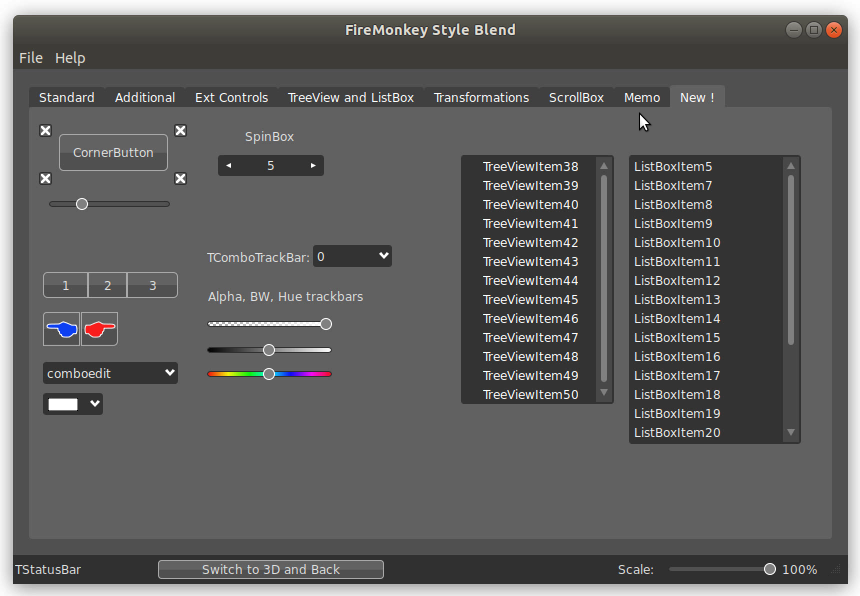
Task: Toggle the bottom-right corner checkbox of CornerButton
Action: coord(180,179)
